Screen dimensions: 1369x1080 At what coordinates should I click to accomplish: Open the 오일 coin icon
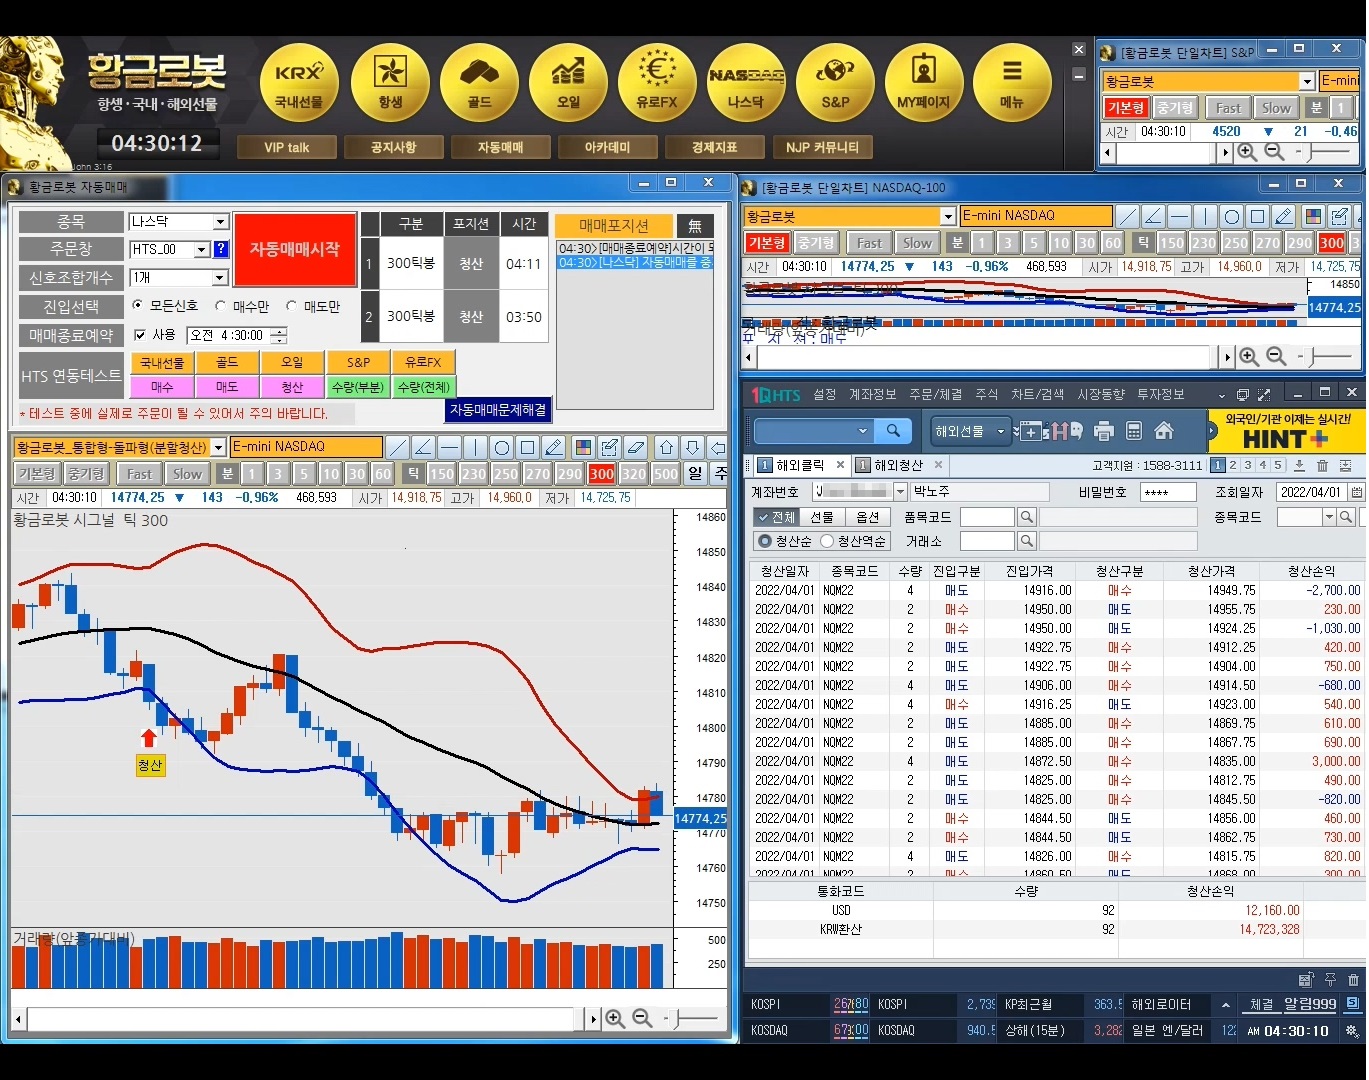point(568,84)
